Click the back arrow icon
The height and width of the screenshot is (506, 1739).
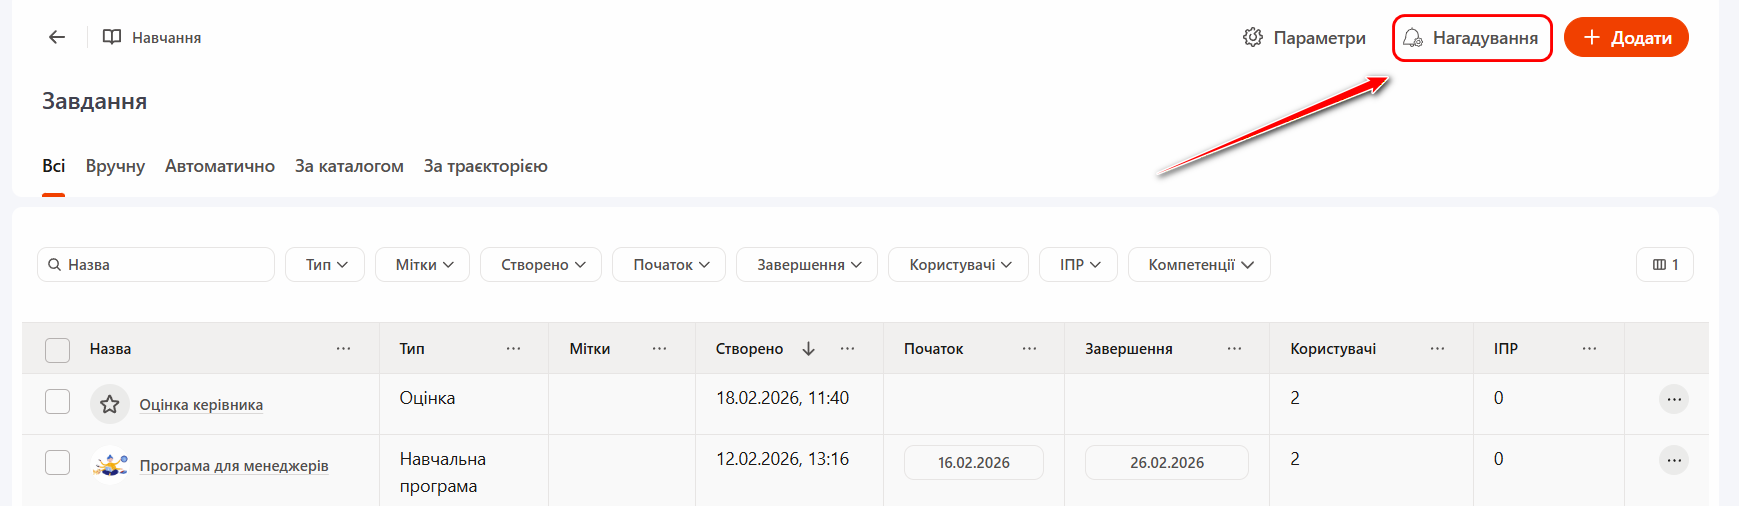[57, 37]
